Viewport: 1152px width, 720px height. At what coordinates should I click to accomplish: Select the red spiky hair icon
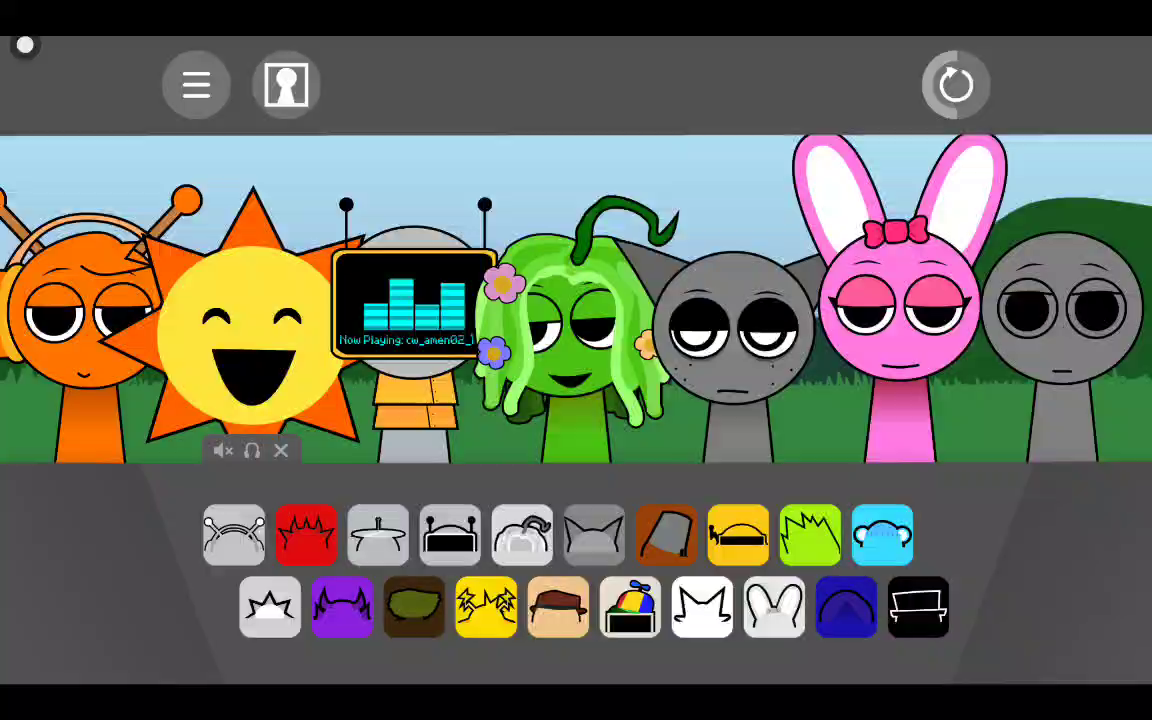[x=306, y=535]
